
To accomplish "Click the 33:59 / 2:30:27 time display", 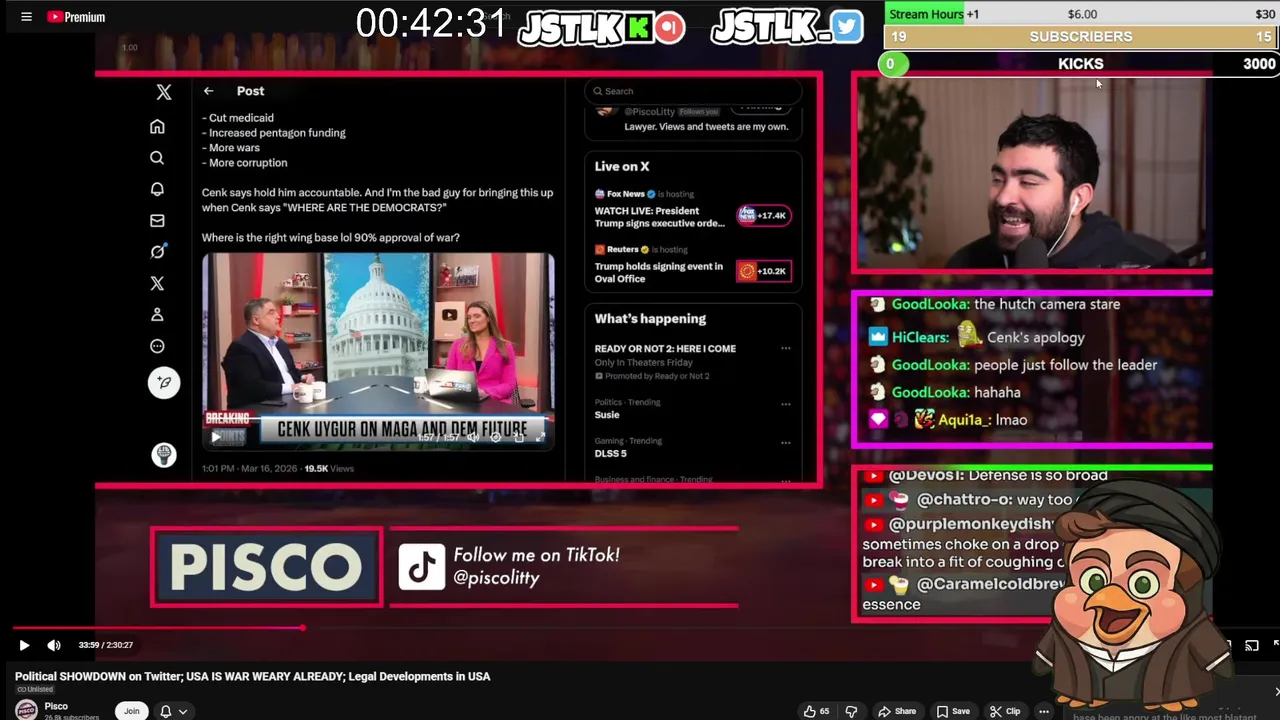I will tap(106, 645).
